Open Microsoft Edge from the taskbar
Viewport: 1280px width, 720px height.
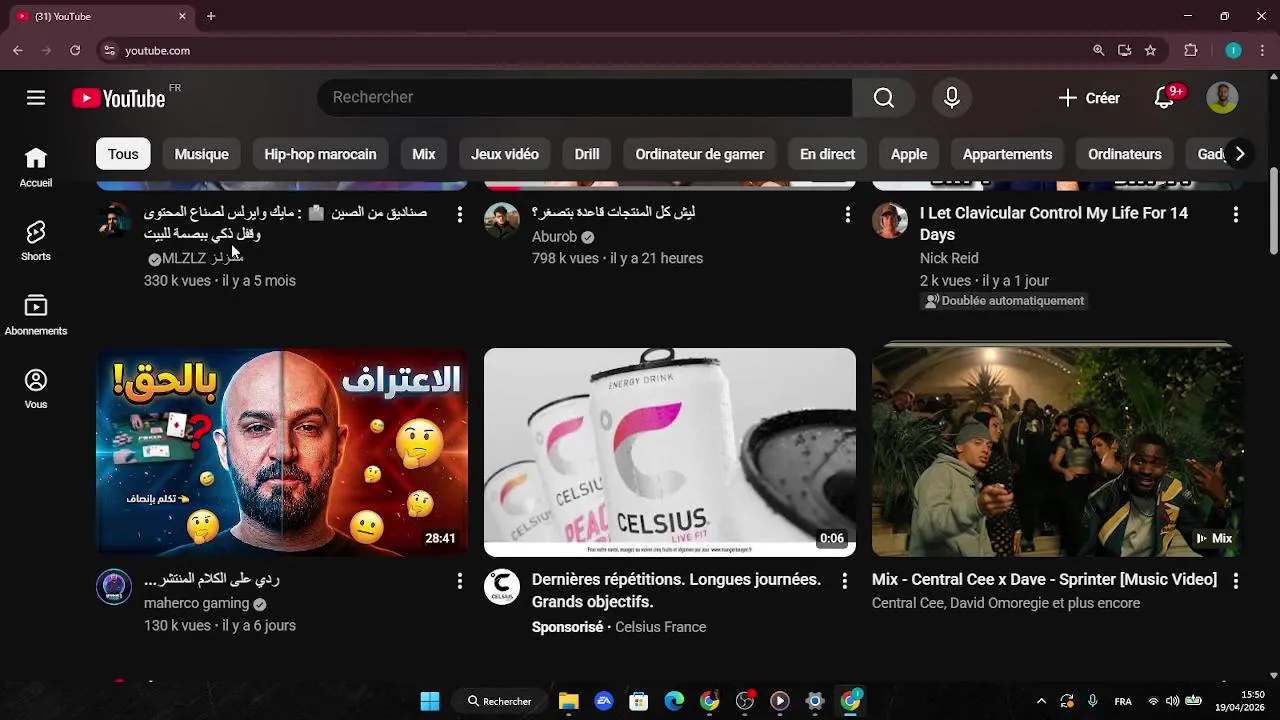[674, 701]
